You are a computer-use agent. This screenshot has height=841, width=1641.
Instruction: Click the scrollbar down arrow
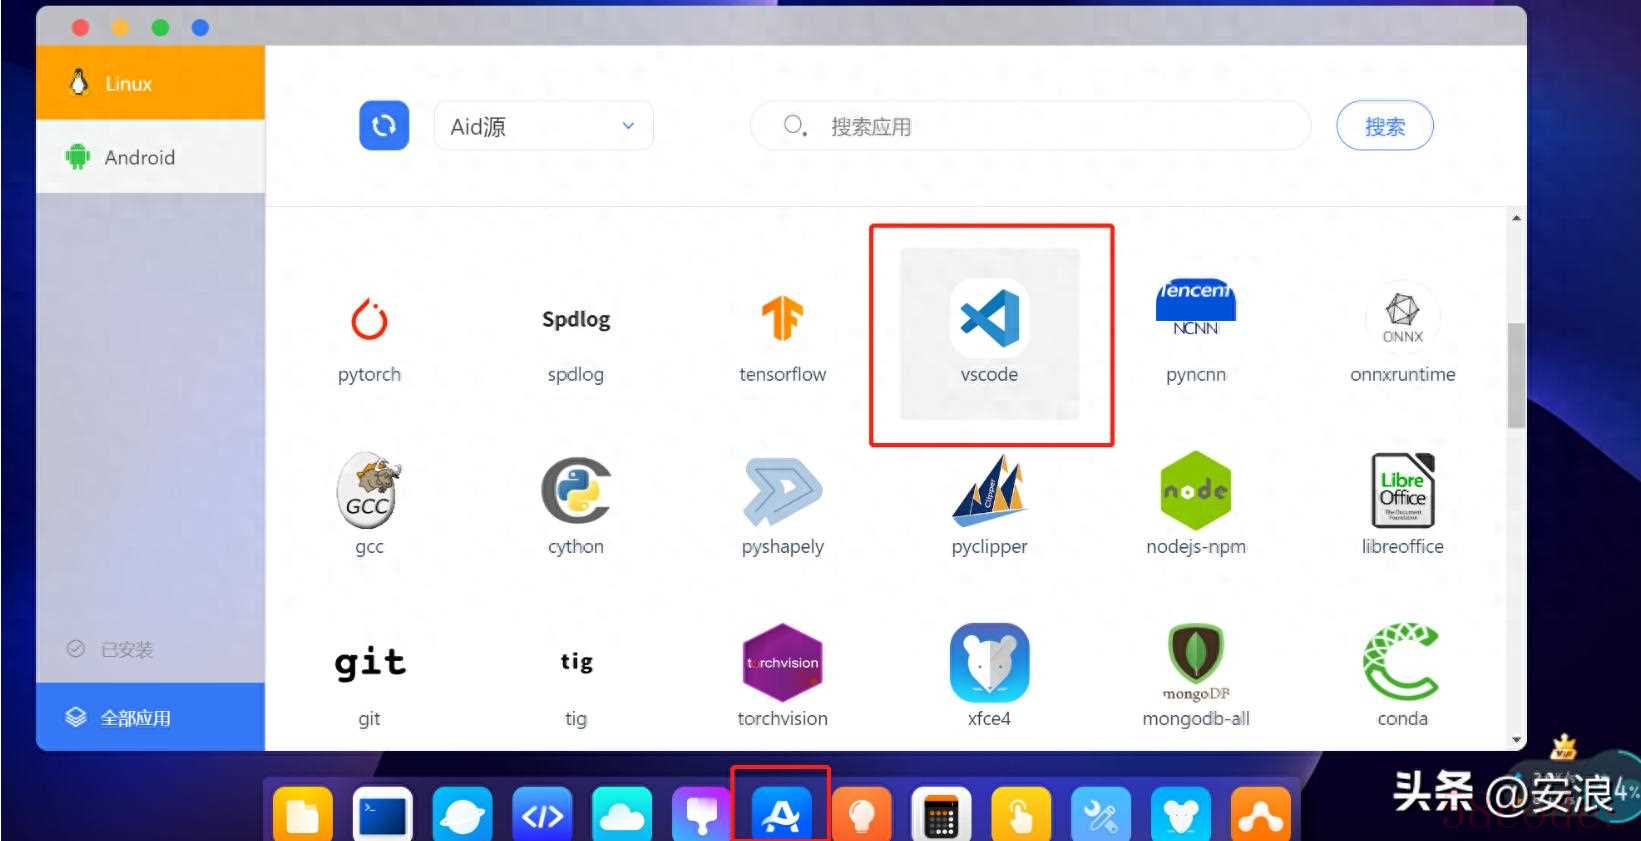1516,741
